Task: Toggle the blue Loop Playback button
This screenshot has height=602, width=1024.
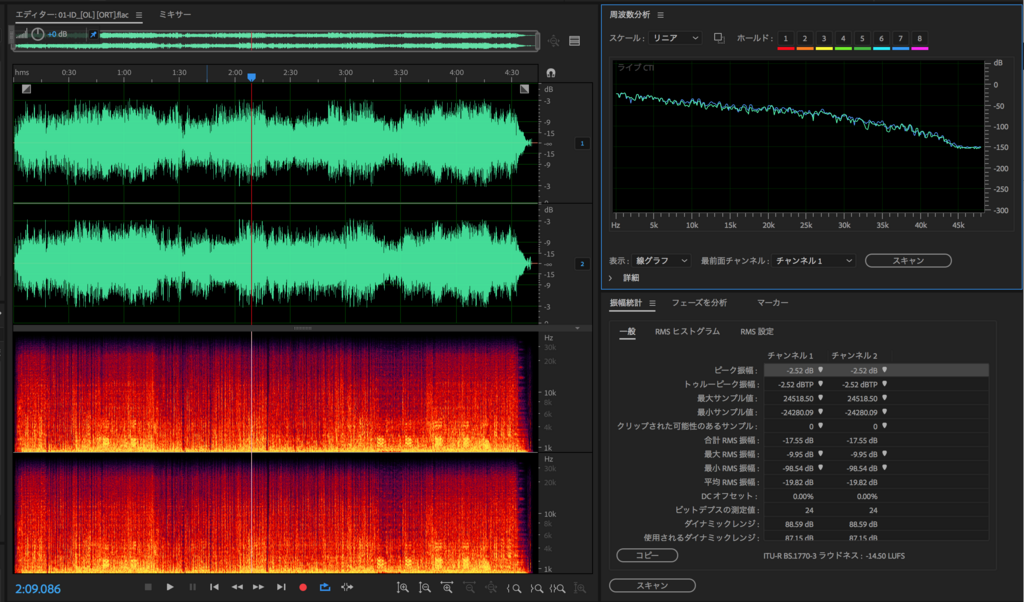Action: pos(325,587)
